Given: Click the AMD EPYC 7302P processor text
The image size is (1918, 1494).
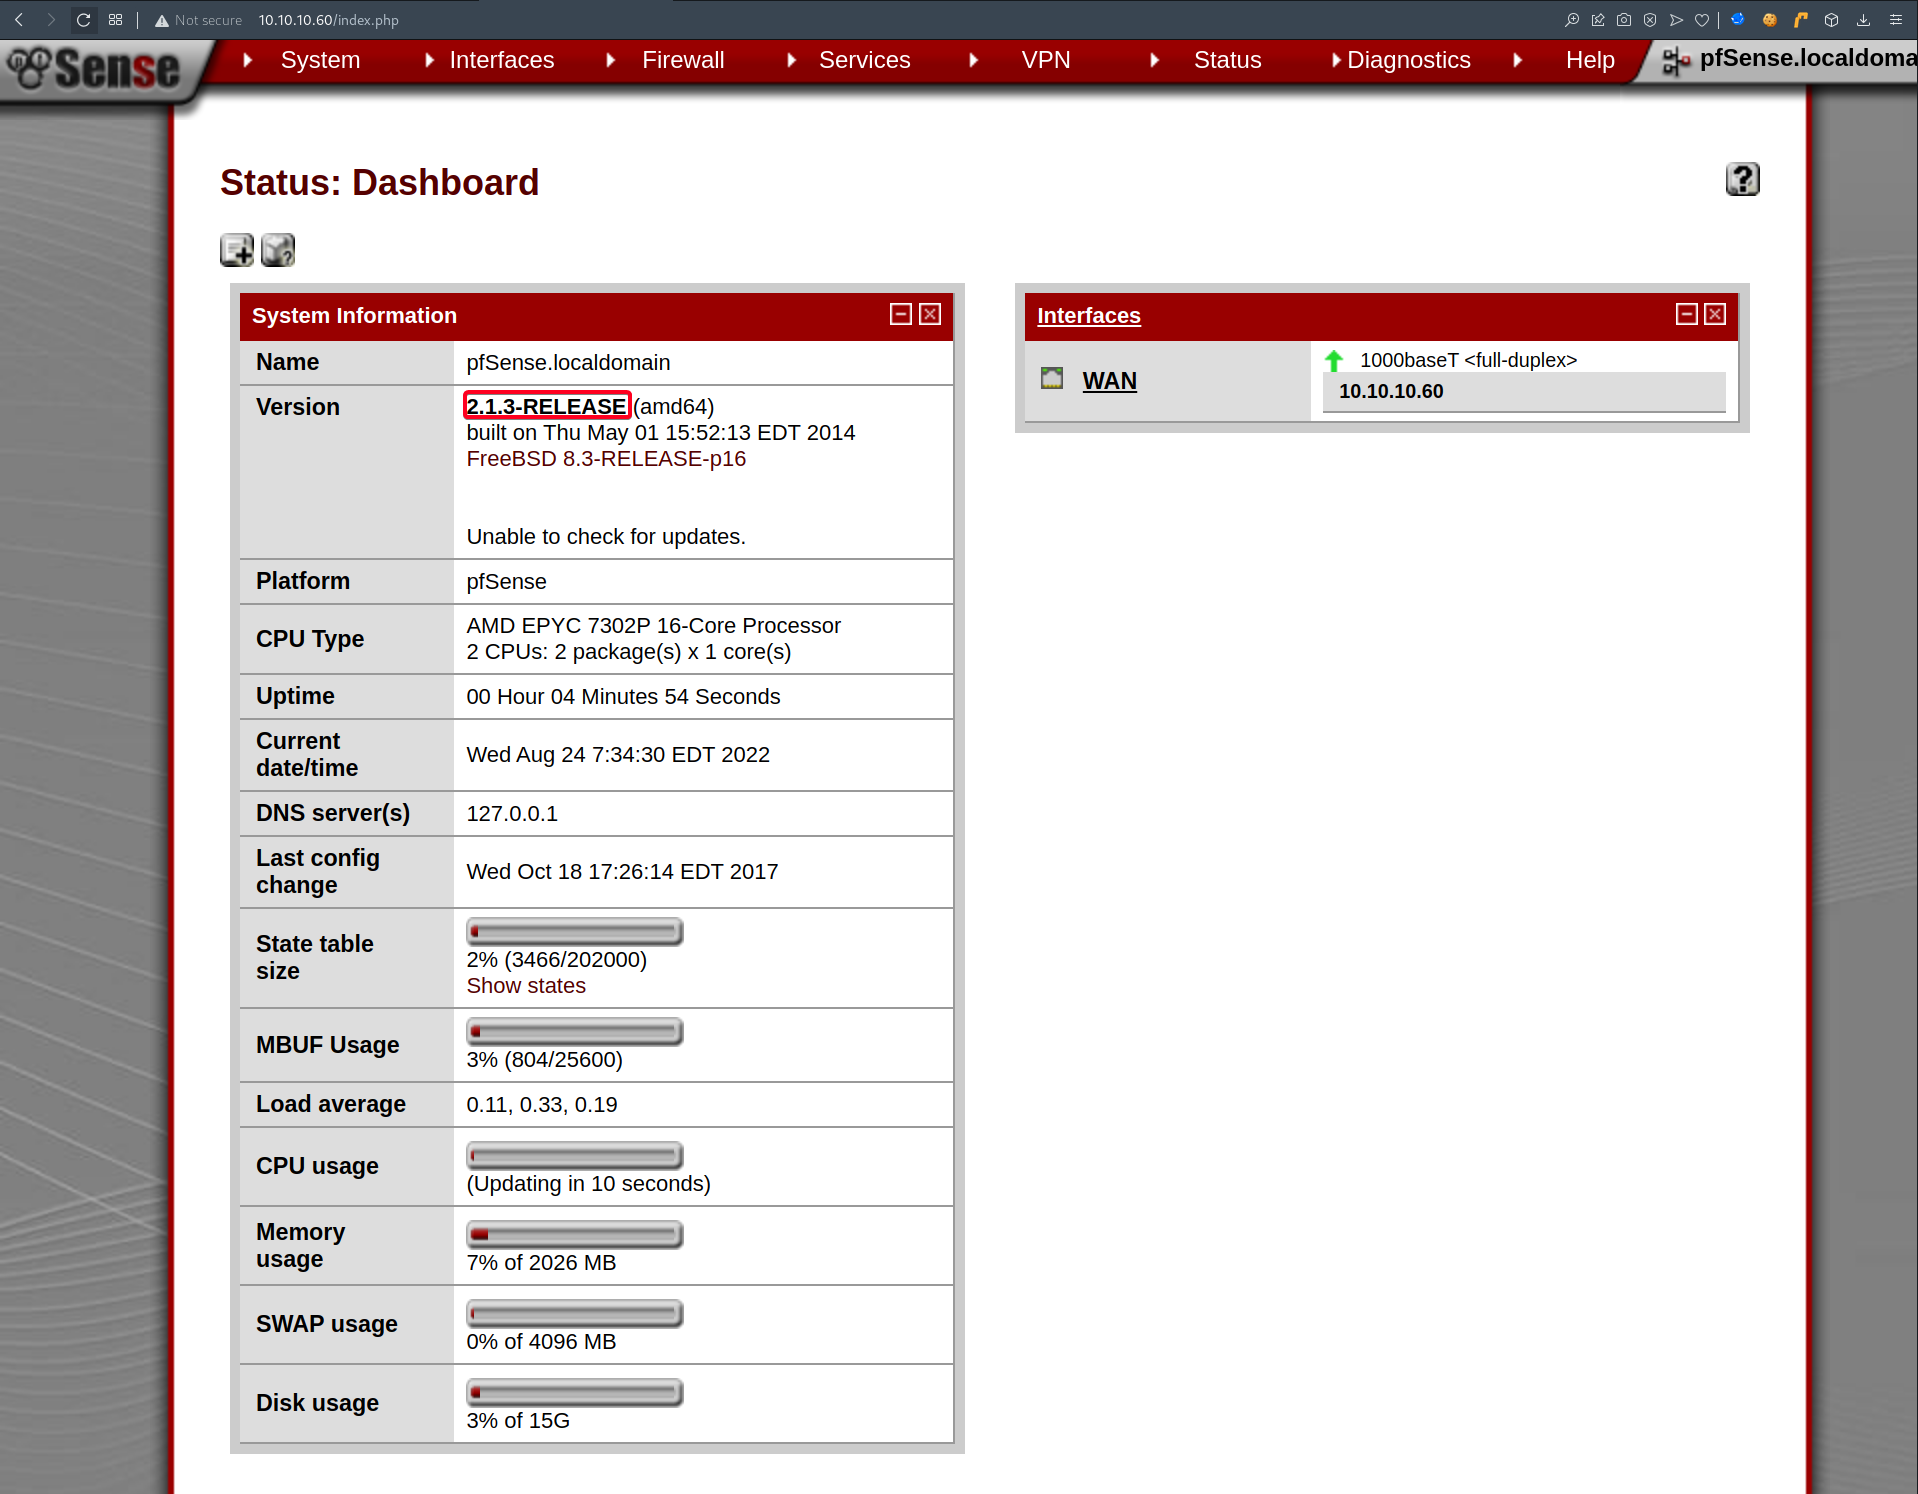Looking at the screenshot, I should (x=653, y=626).
